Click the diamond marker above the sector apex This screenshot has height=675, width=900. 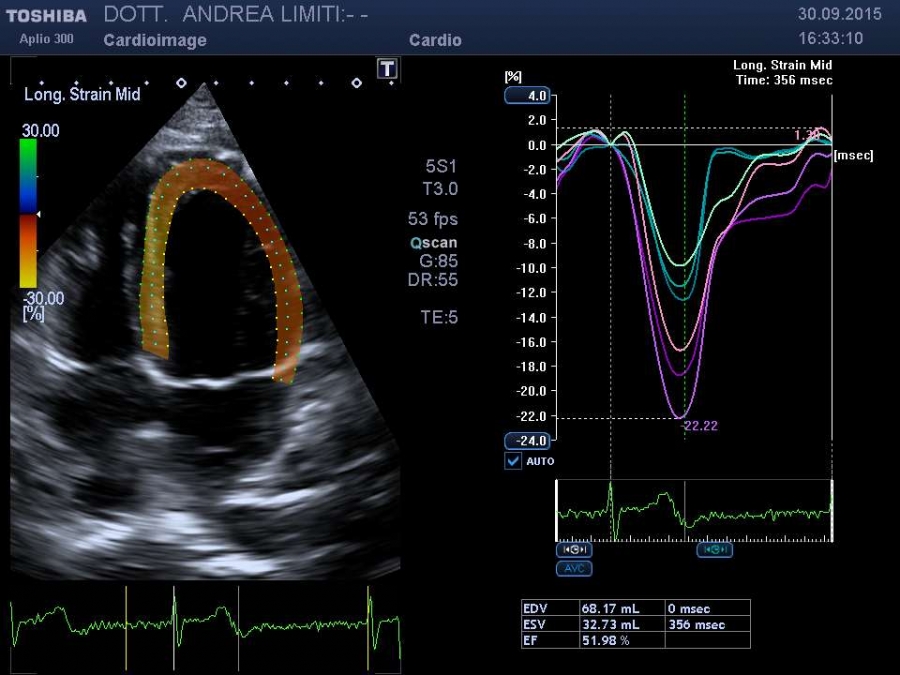[x=181, y=83]
